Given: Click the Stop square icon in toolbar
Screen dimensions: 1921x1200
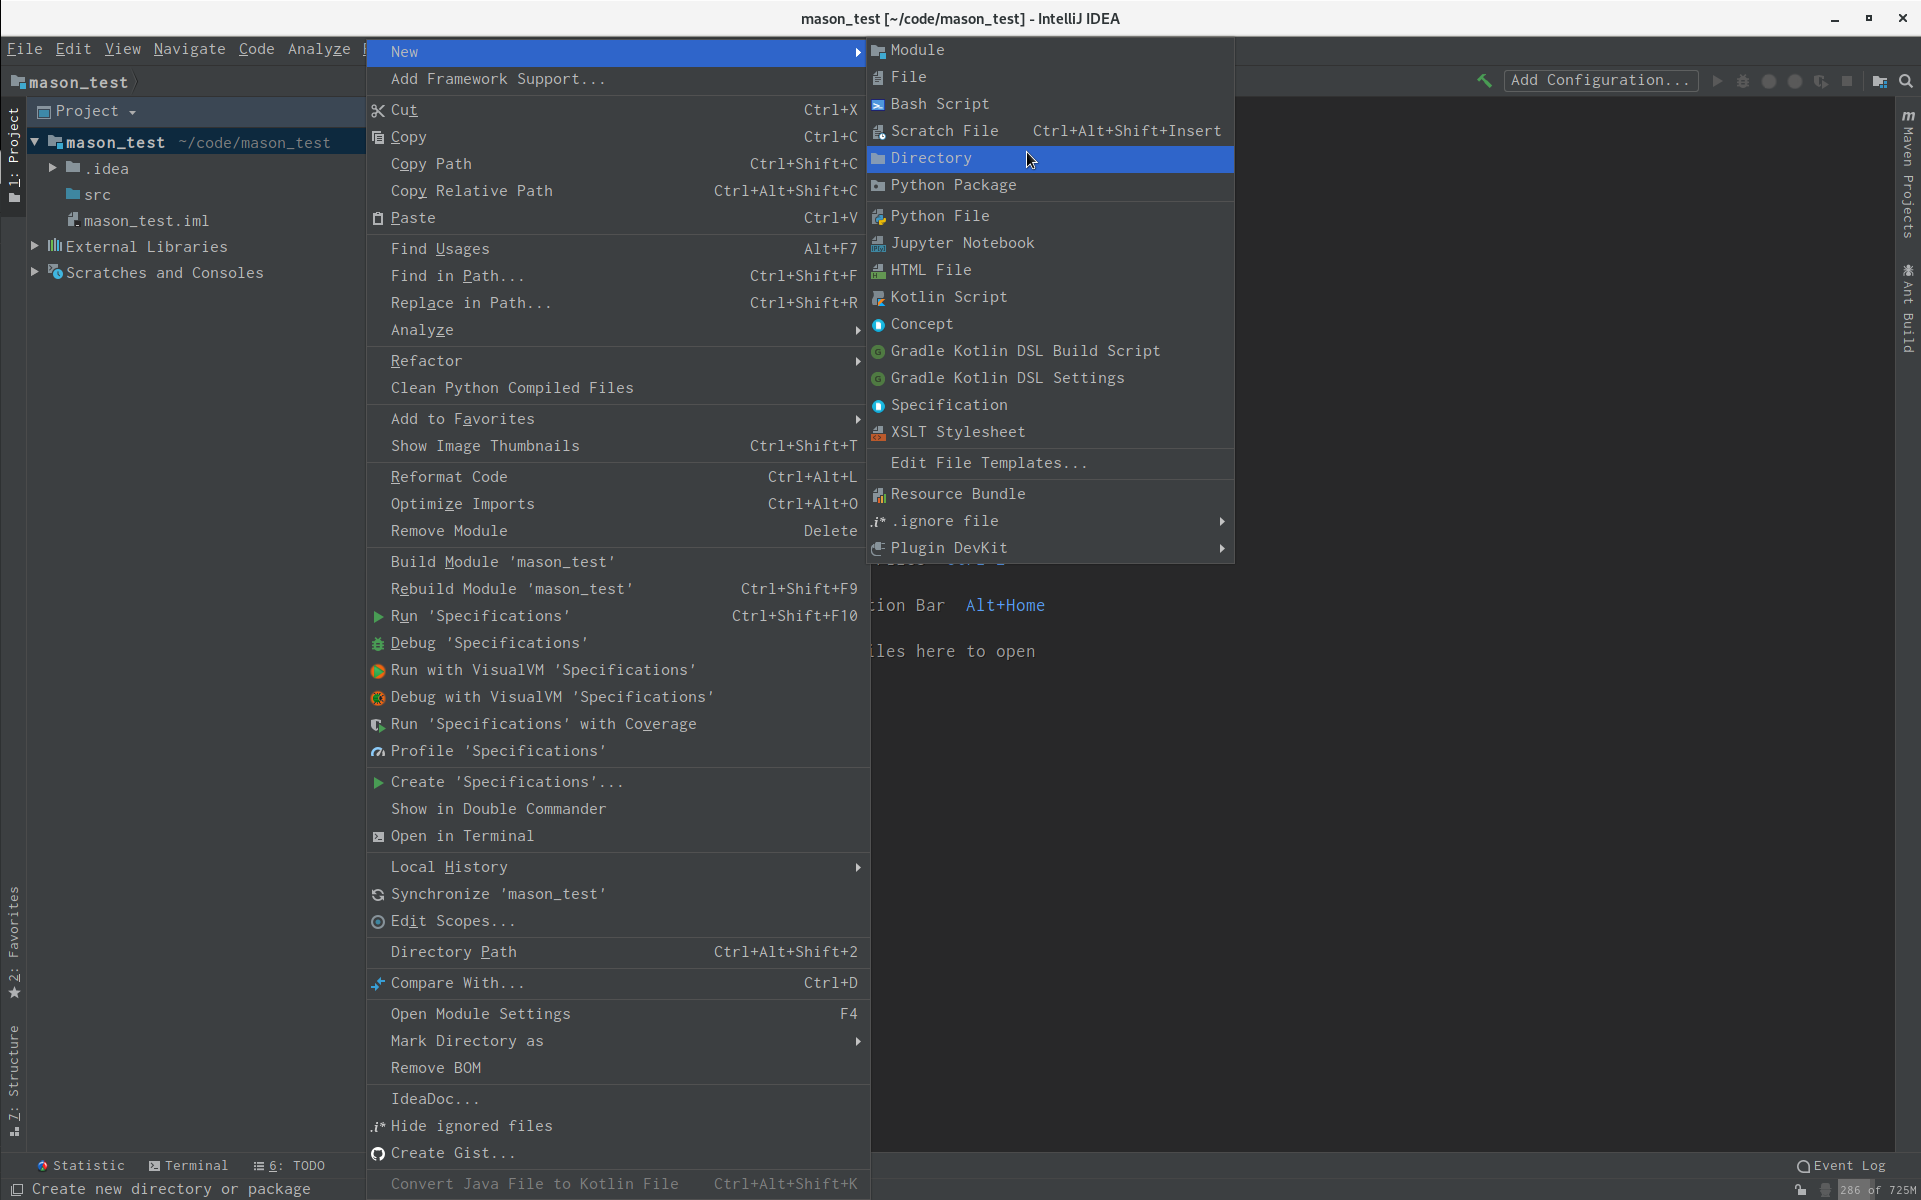Looking at the screenshot, I should point(1847,81).
